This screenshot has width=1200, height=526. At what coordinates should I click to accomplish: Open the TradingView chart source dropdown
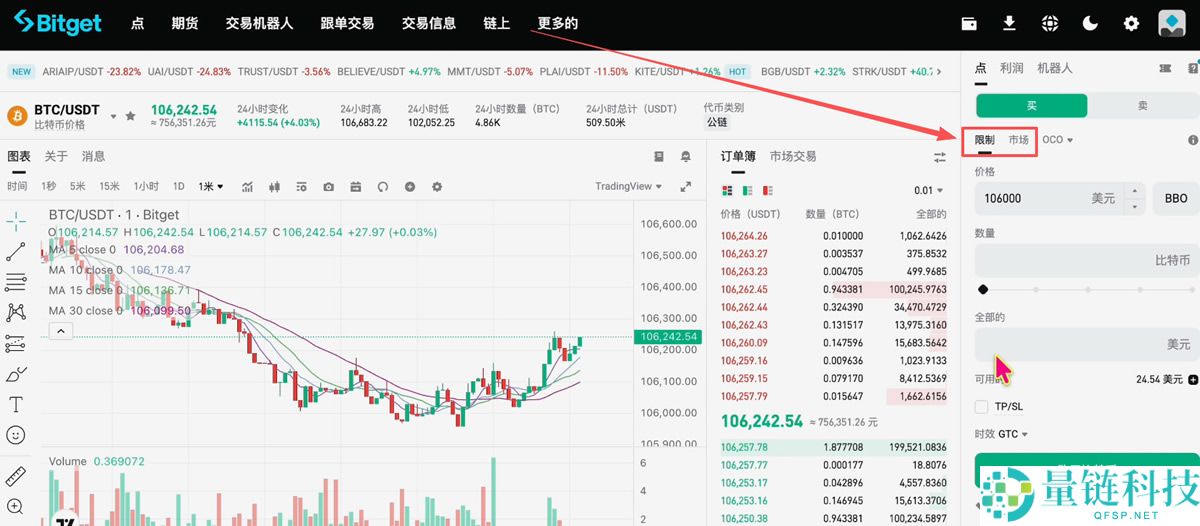[x=628, y=186]
